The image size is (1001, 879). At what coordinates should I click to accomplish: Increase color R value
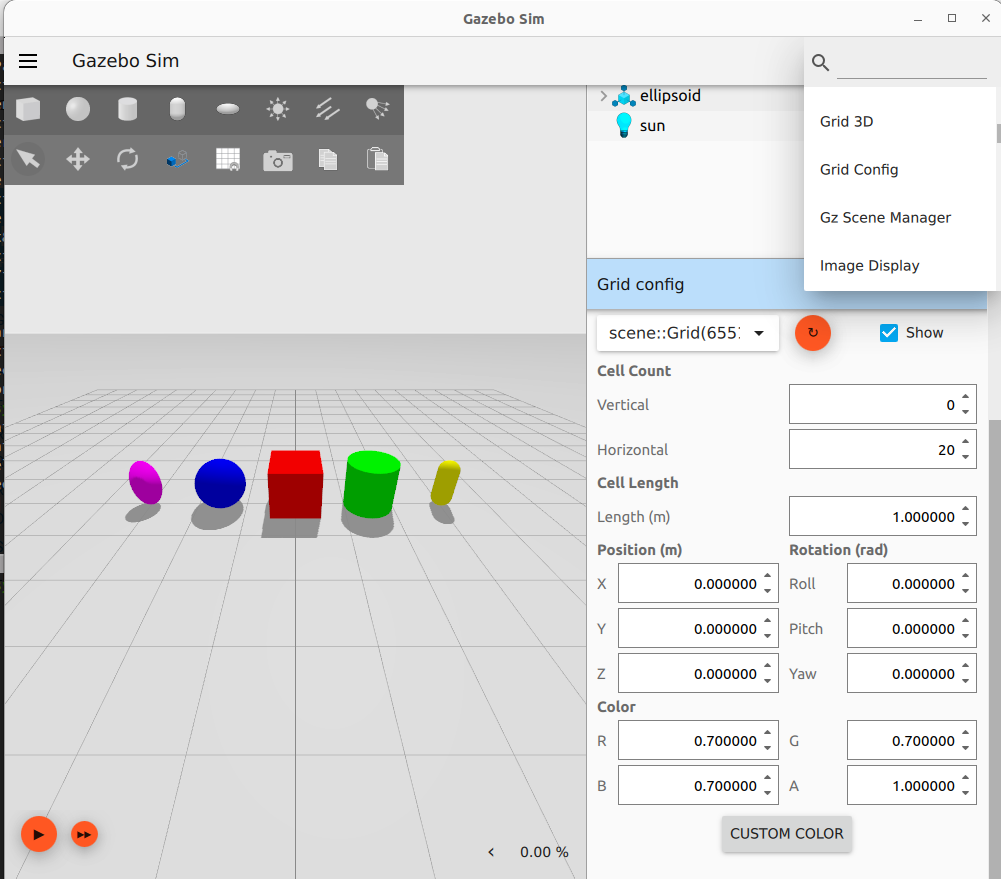[x=767, y=733]
